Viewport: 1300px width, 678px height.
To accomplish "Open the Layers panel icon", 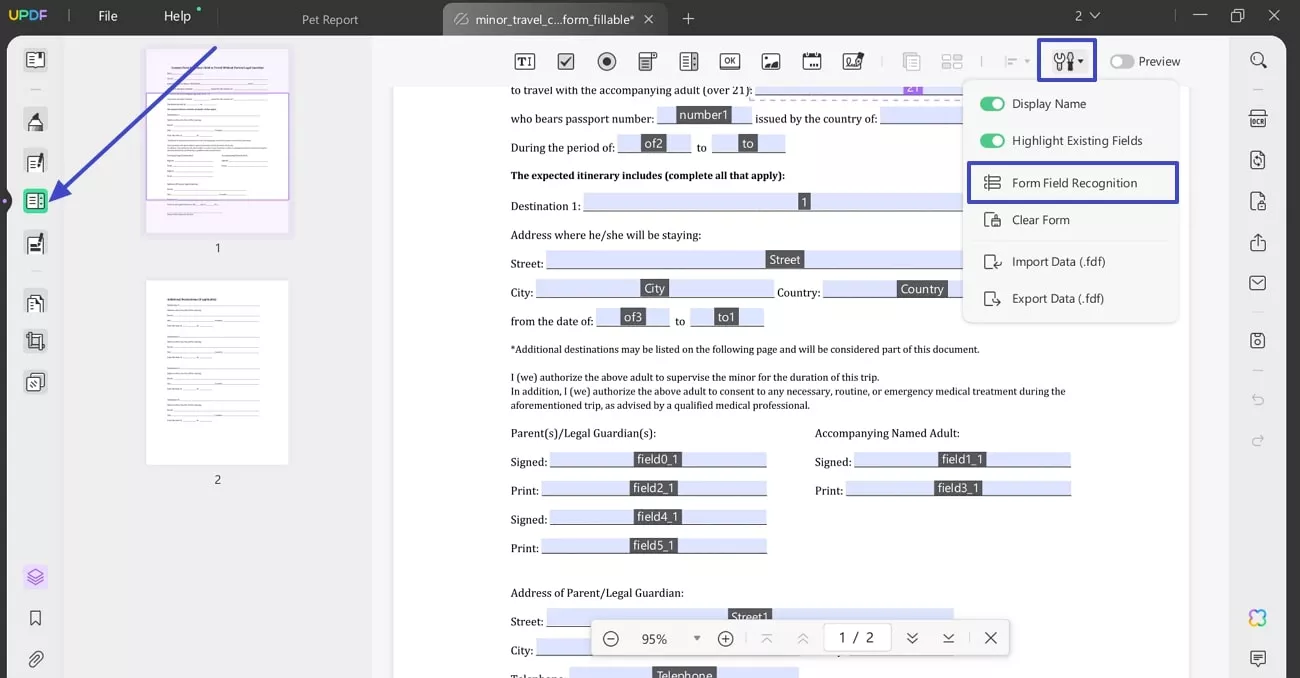I will click(x=36, y=577).
